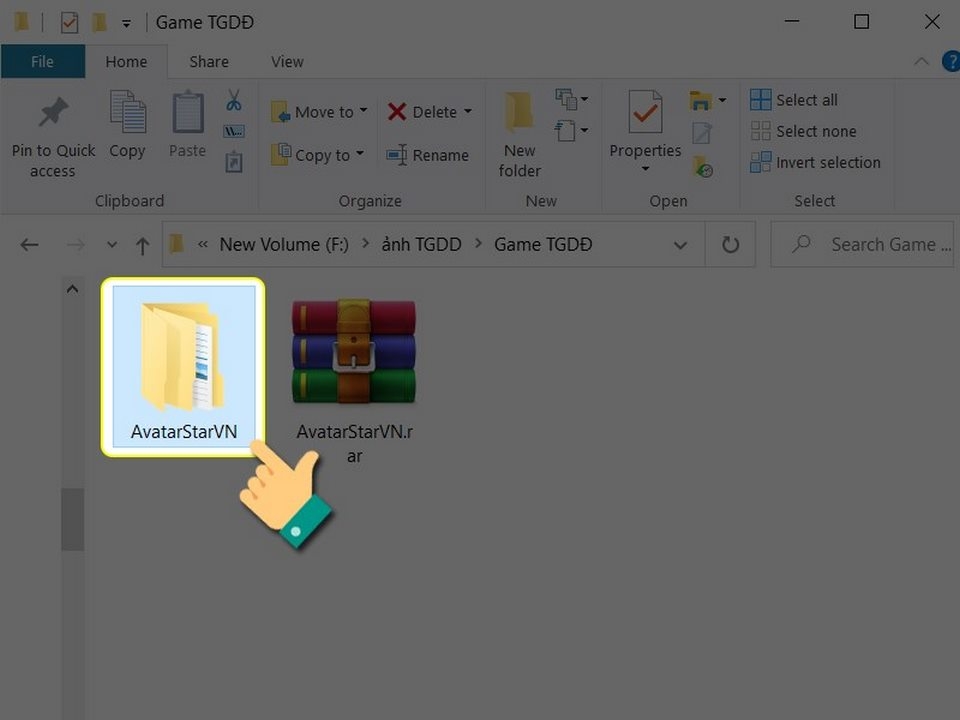Viewport: 960px width, 720px height.
Task: Click ảnh TGDD in the address bar
Action: point(421,244)
